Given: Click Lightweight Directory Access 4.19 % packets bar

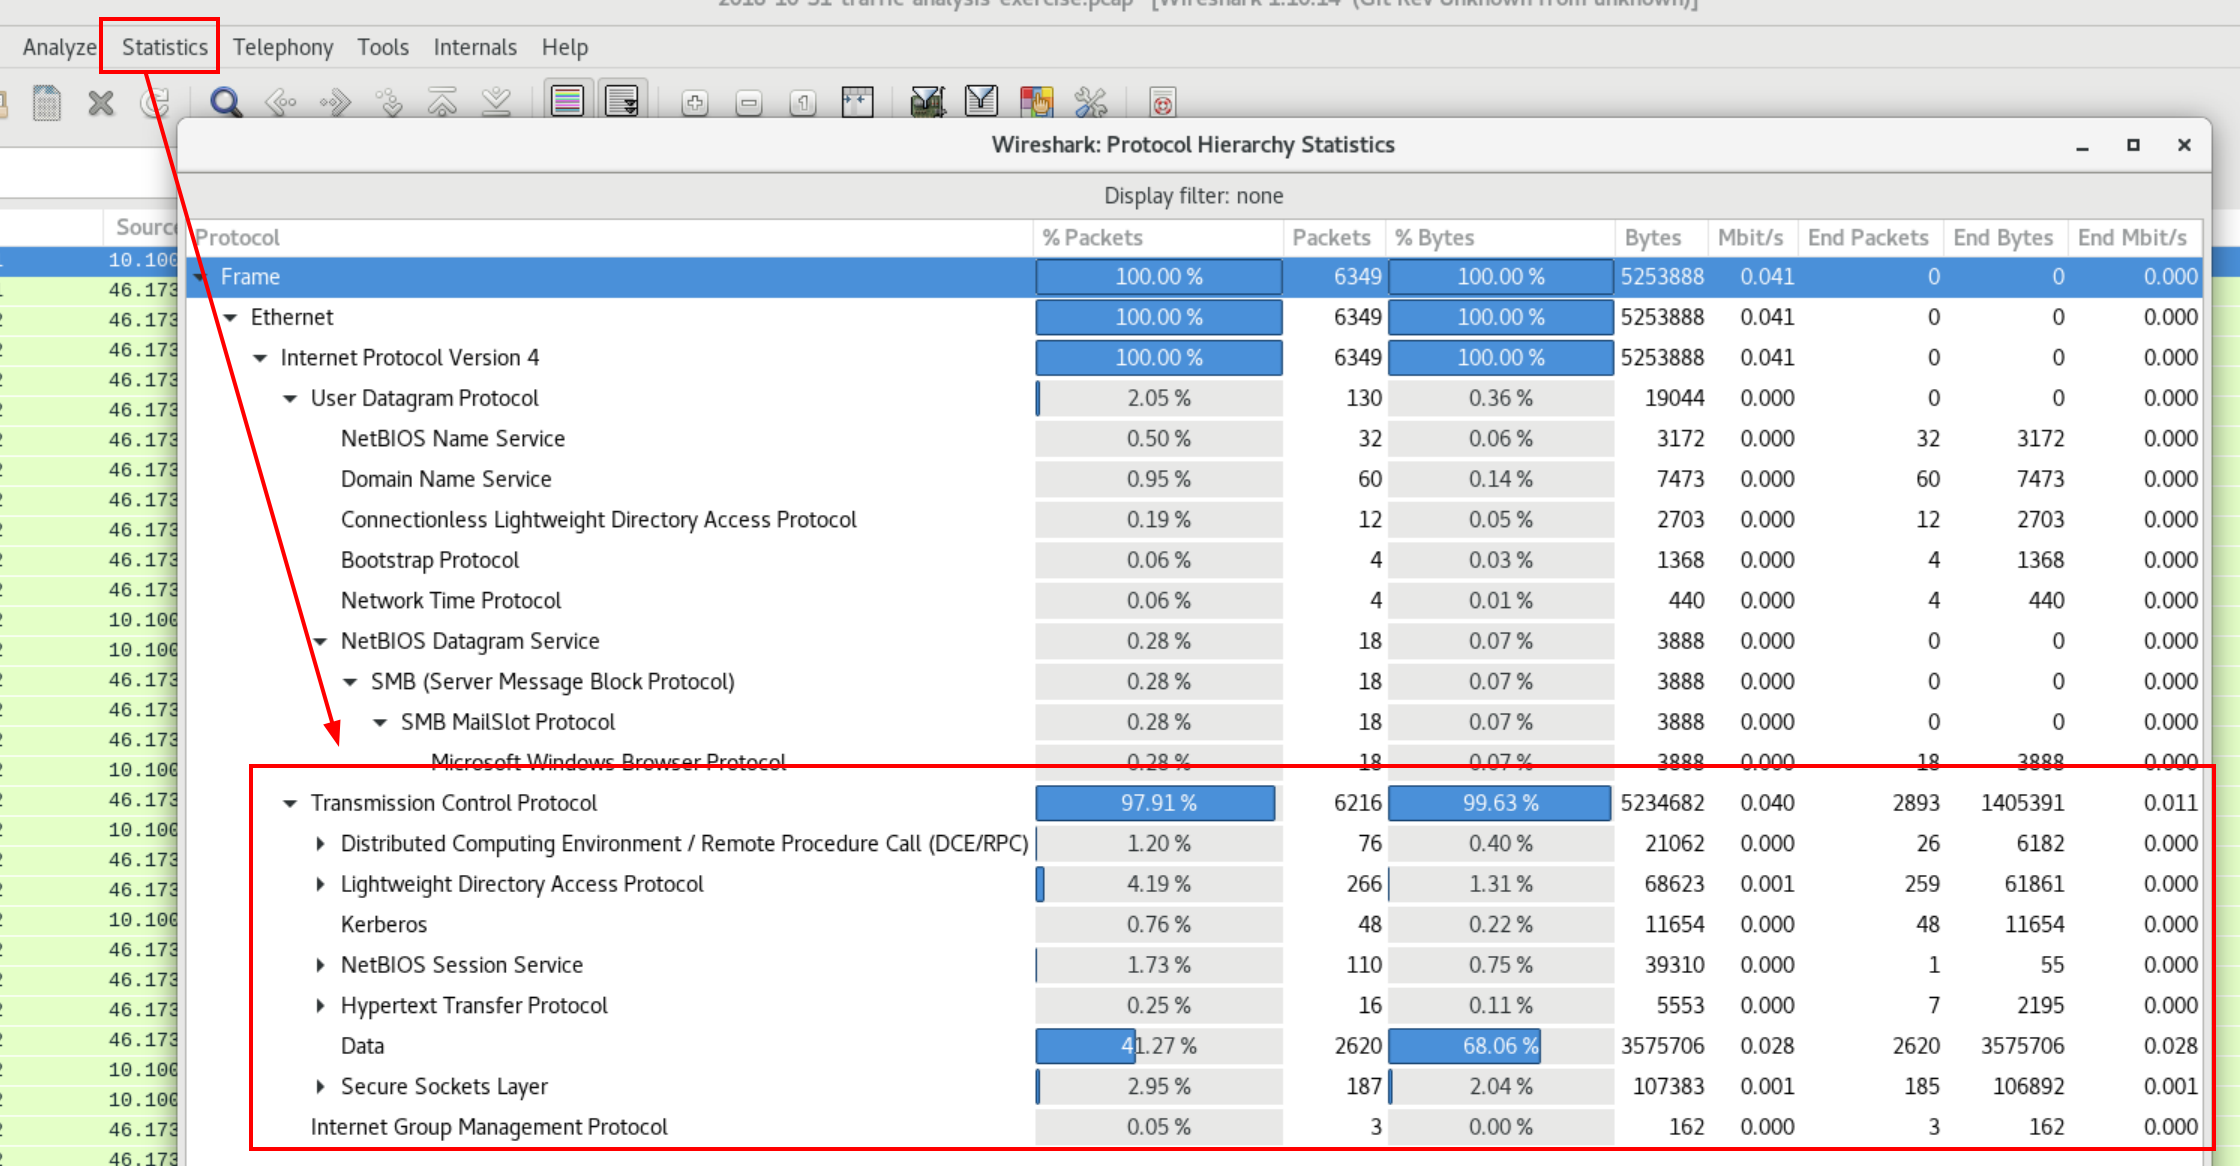Looking at the screenshot, I should (x=1158, y=884).
